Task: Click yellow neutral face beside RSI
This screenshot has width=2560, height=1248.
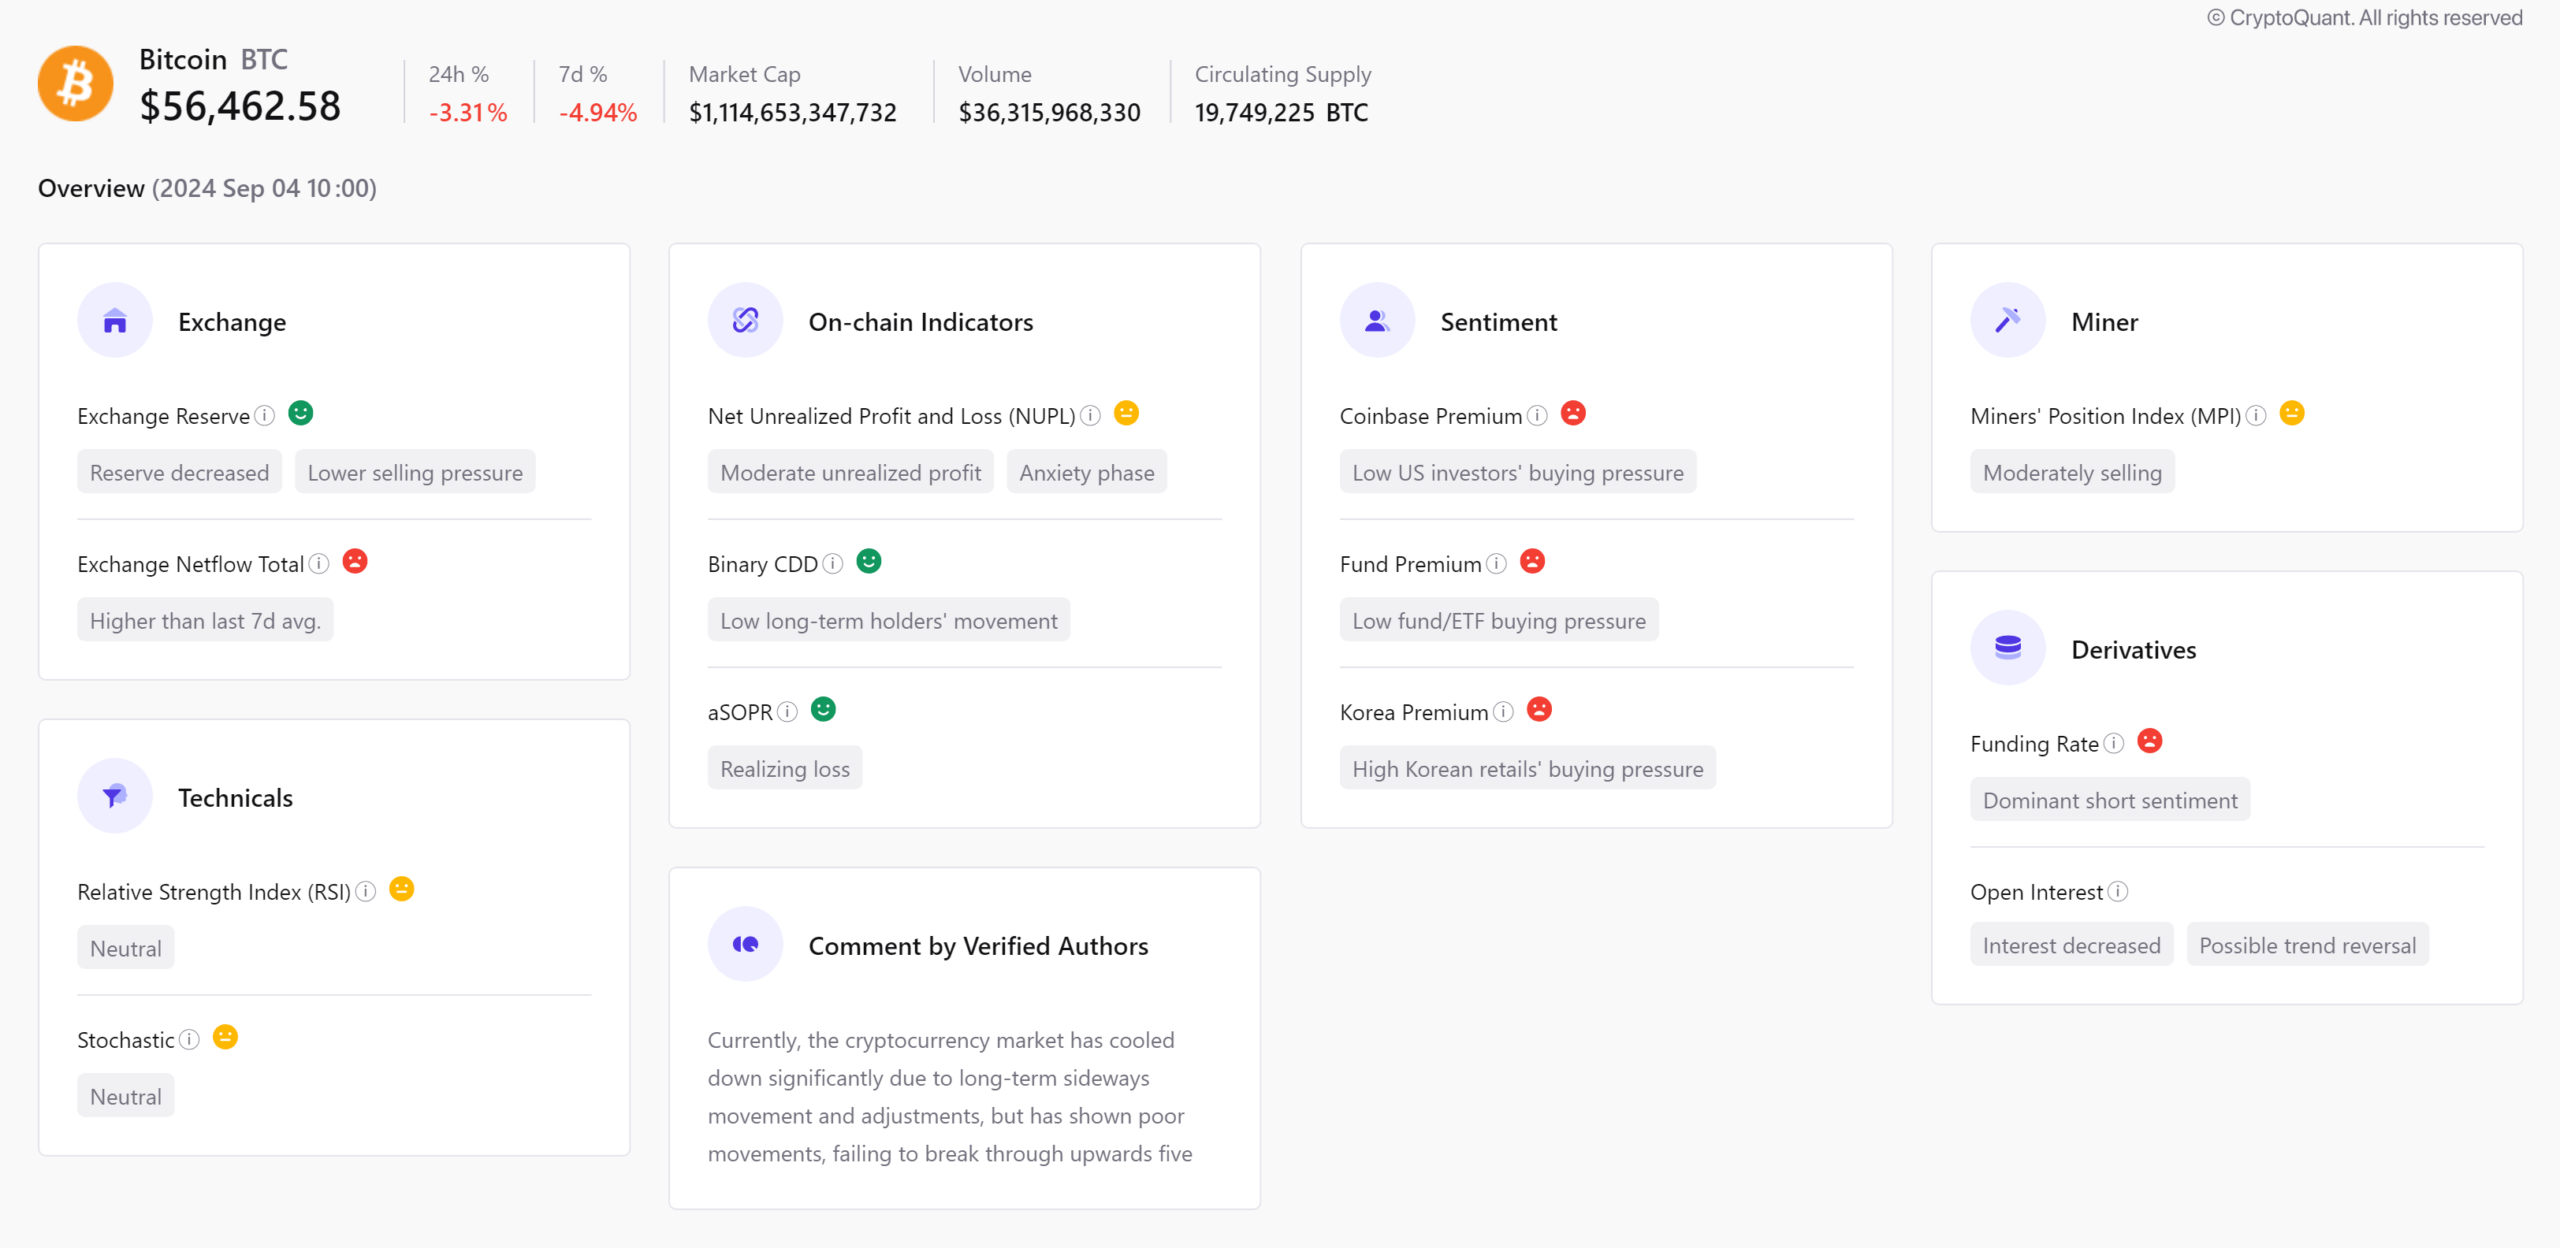Action: (402, 889)
